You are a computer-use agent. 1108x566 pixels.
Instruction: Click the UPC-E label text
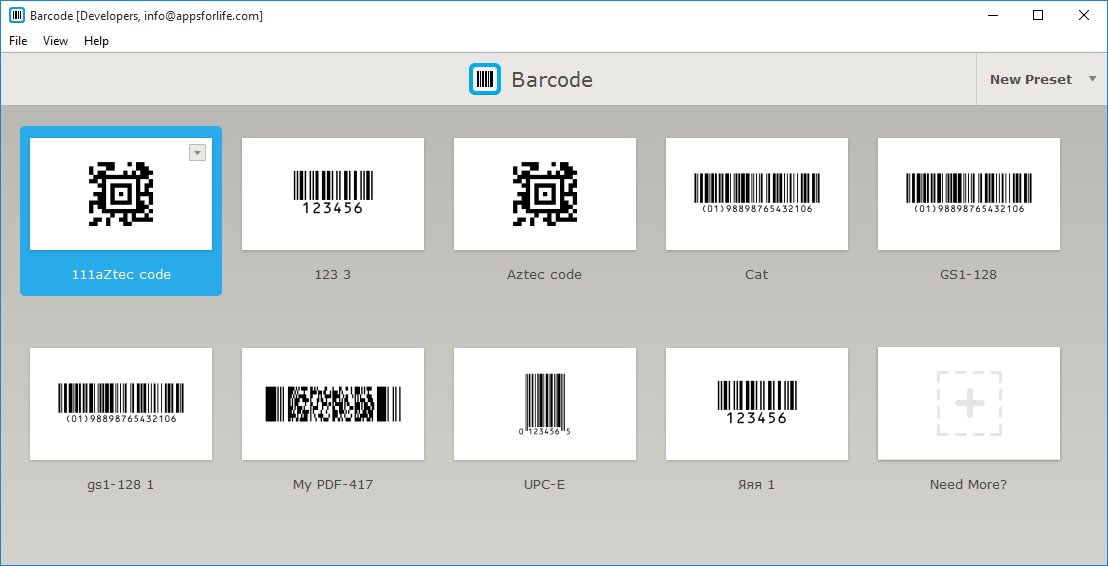[x=545, y=485]
